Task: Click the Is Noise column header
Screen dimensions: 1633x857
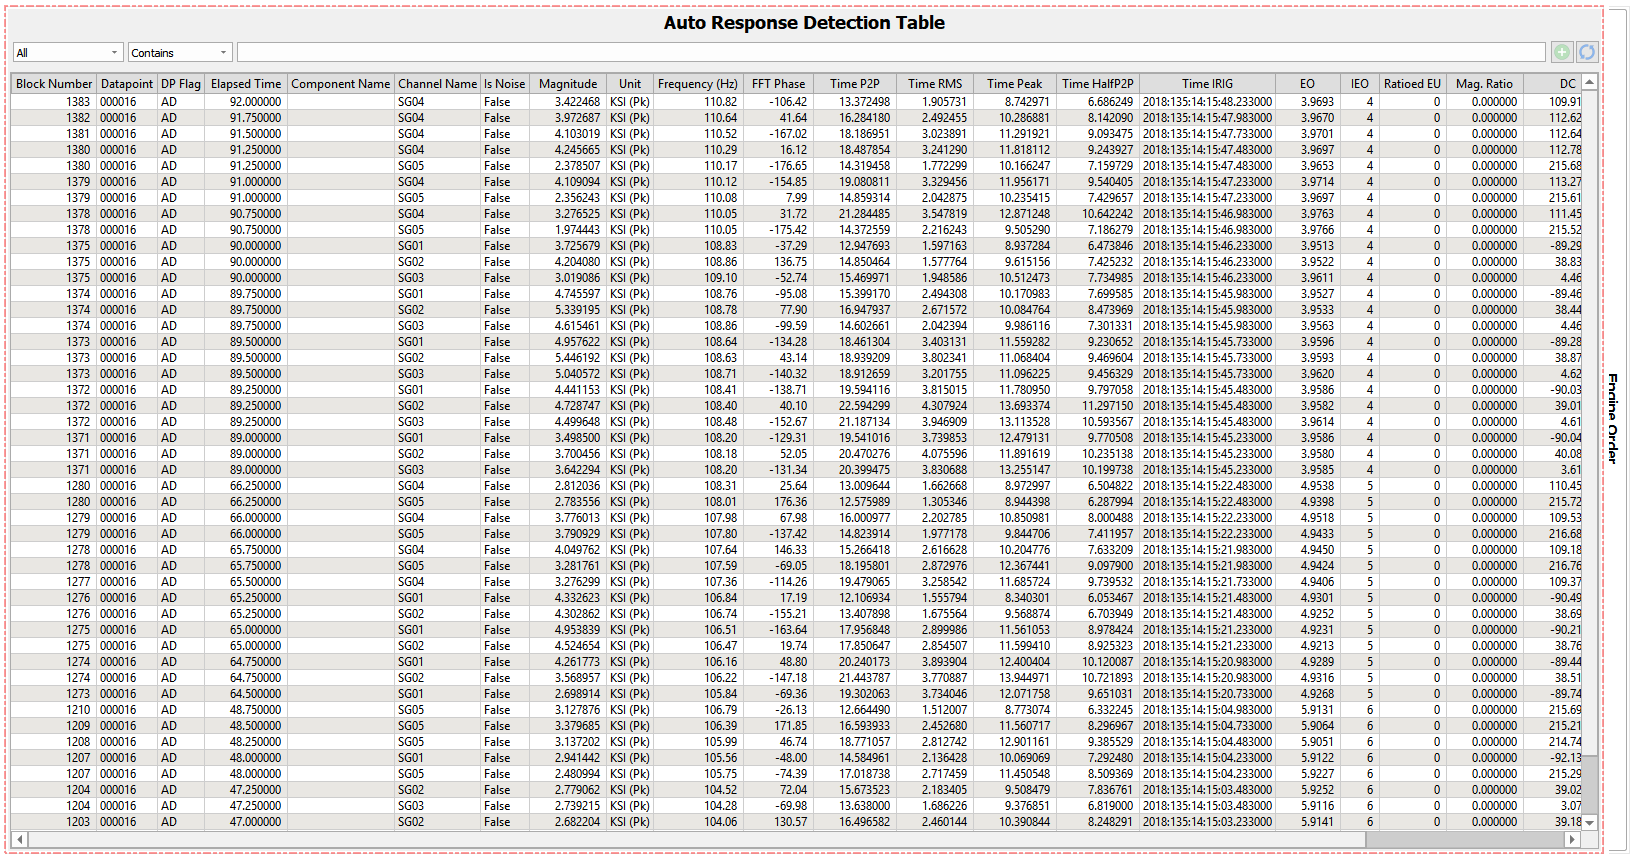Action: click(x=504, y=84)
